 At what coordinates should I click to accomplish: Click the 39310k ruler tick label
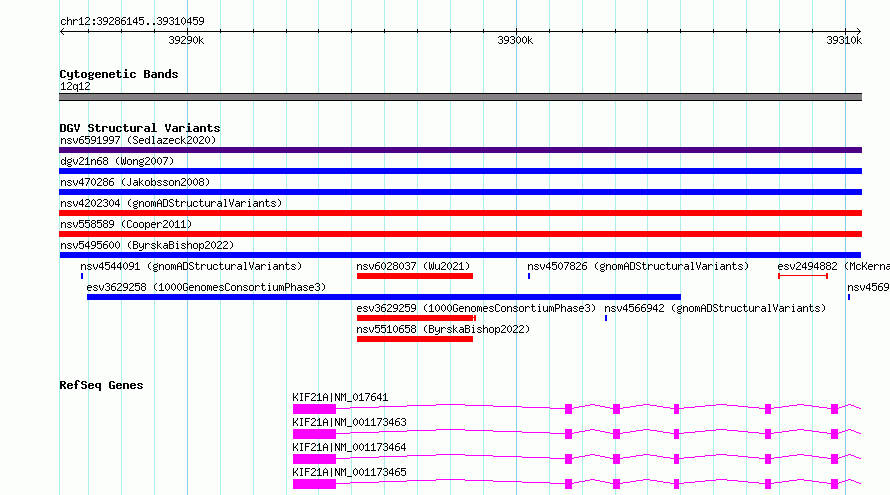[844, 40]
